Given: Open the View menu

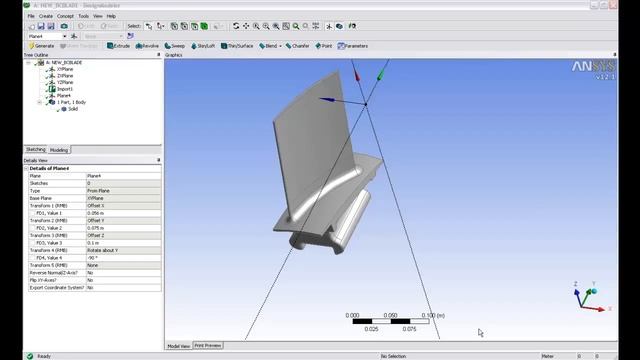Looking at the screenshot, I should click(98, 16).
